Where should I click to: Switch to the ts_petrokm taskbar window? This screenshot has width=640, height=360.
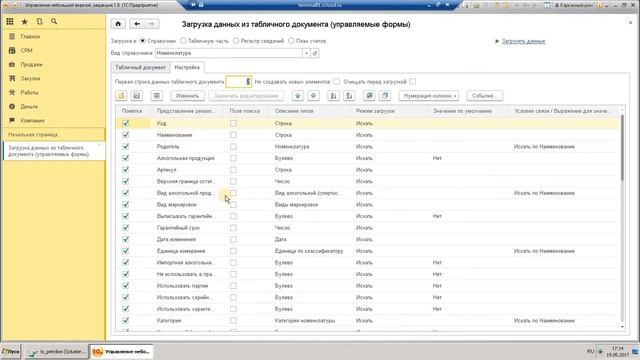[x=57, y=351]
